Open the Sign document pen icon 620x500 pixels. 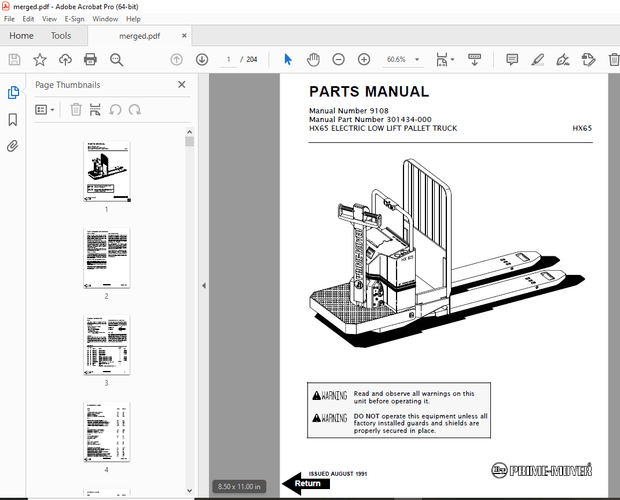point(563,60)
